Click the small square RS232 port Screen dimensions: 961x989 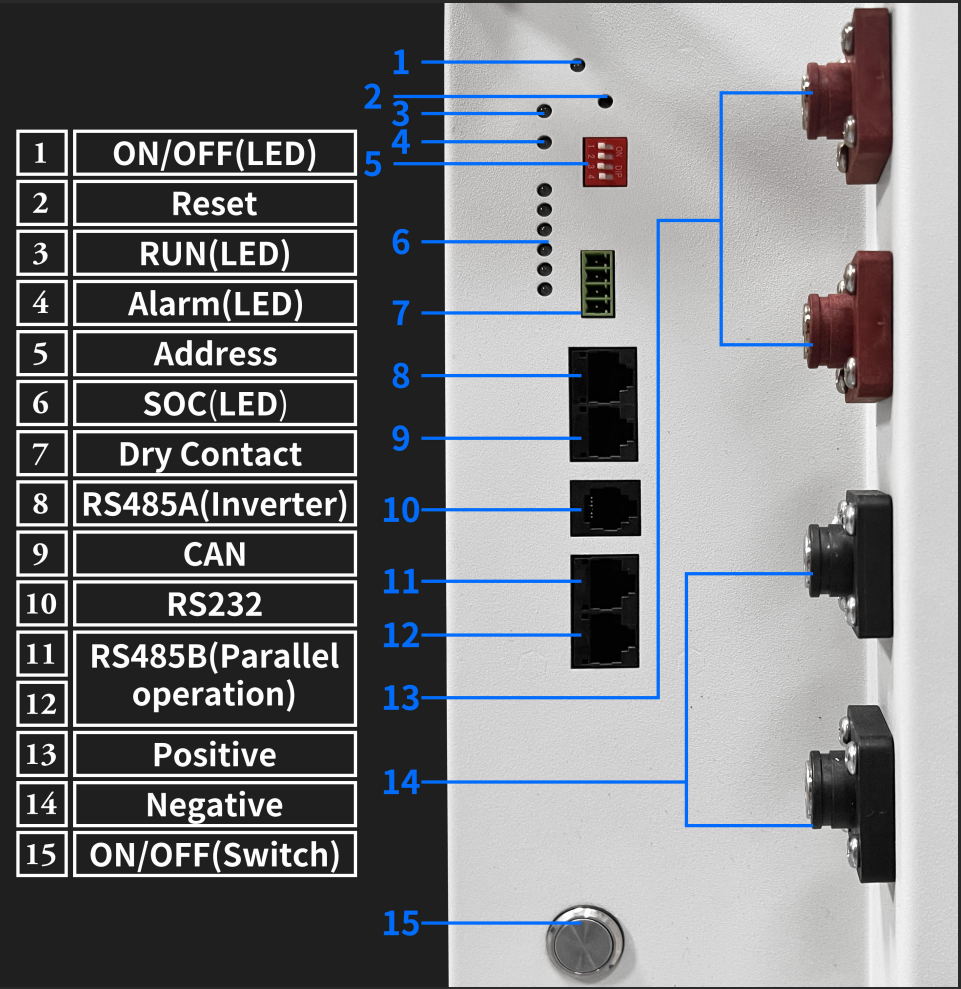[605, 508]
